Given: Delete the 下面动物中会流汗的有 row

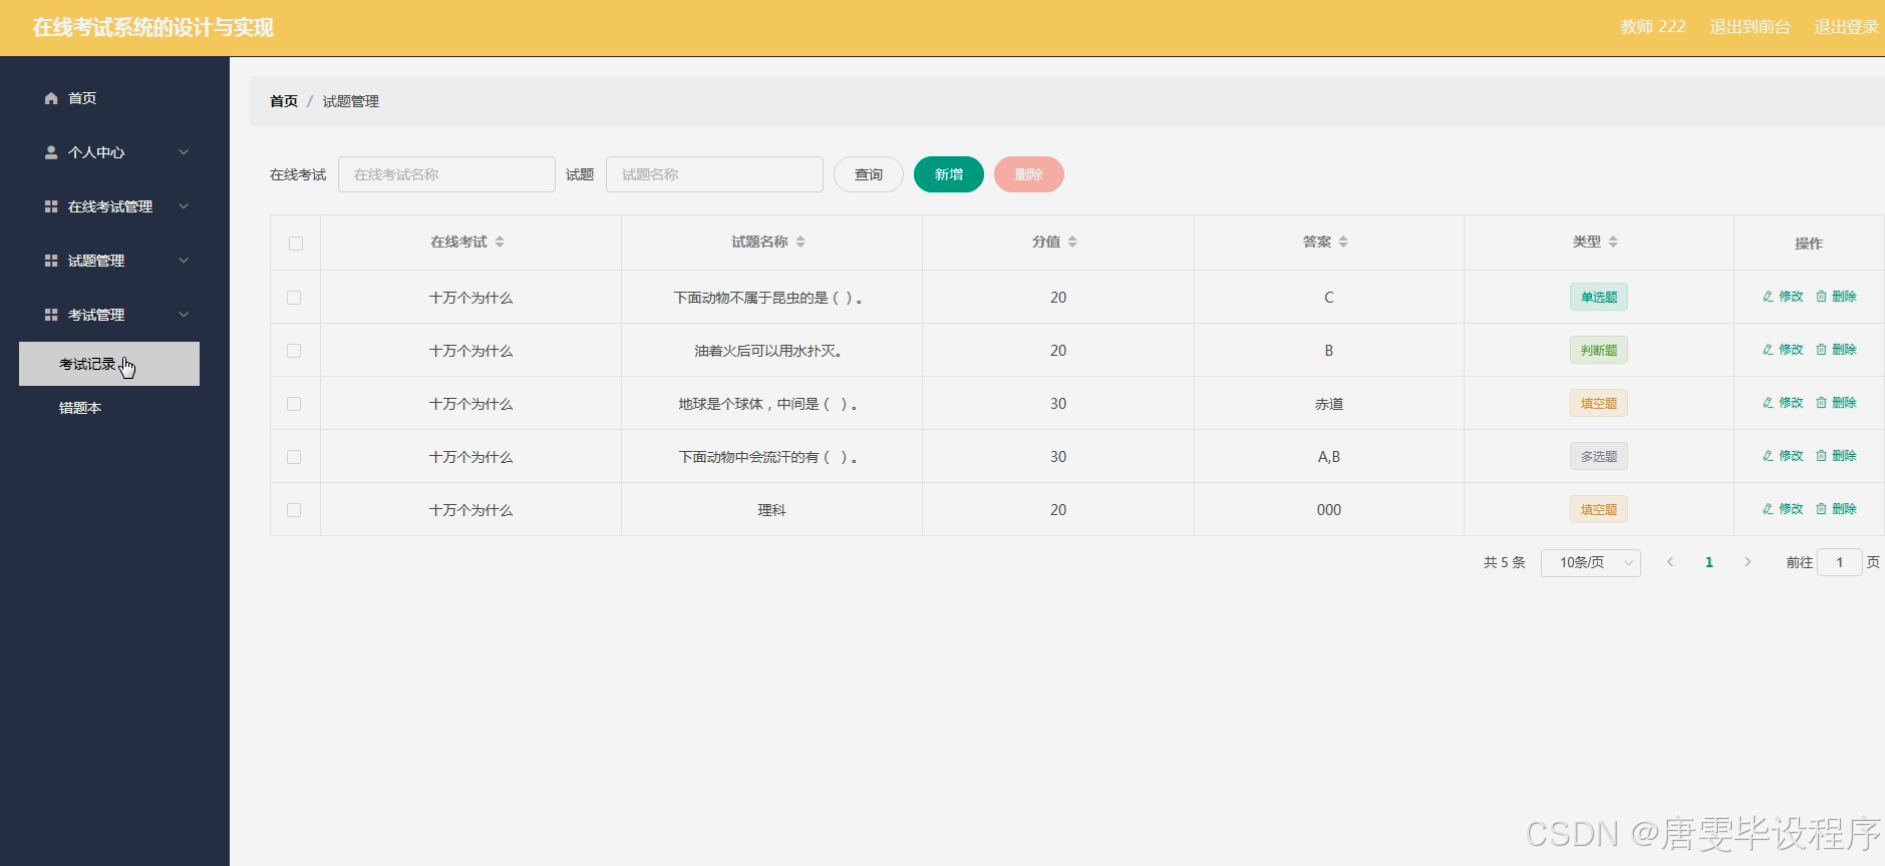Looking at the screenshot, I should tap(1836, 455).
